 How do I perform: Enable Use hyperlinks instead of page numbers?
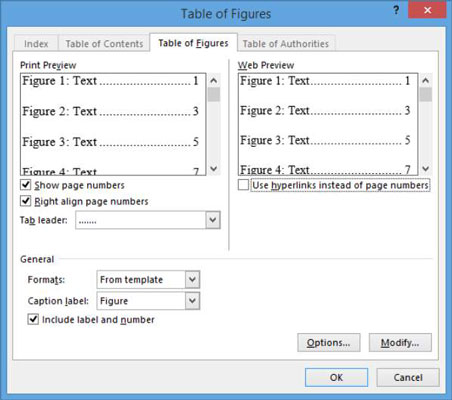point(243,185)
